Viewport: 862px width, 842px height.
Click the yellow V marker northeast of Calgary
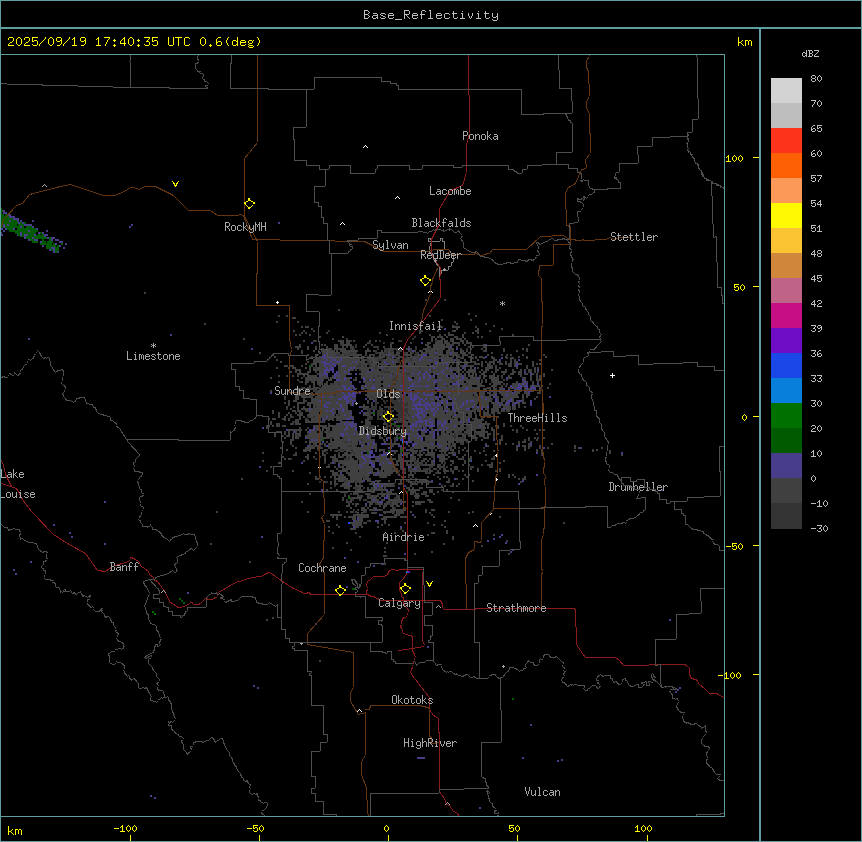pos(429,583)
